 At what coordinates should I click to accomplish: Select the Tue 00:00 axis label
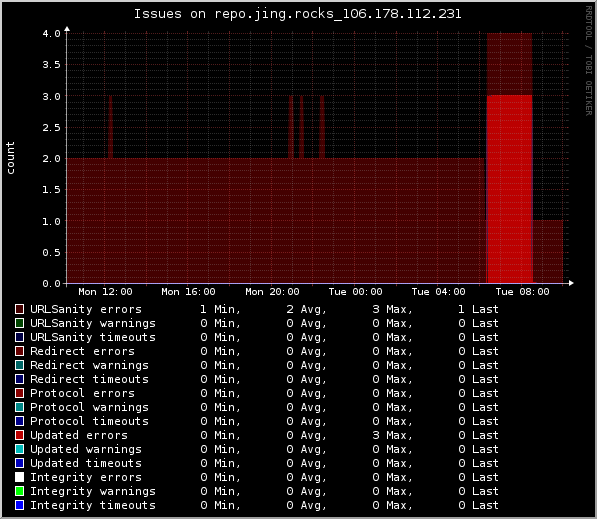(355, 292)
